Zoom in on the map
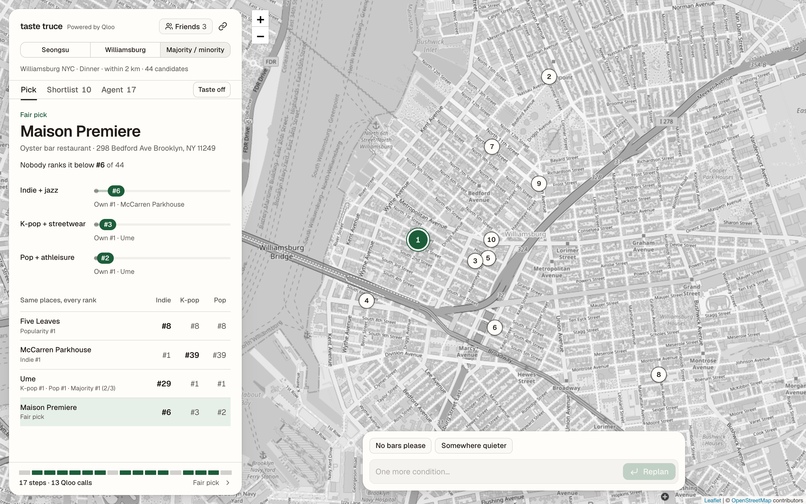 coord(260,20)
